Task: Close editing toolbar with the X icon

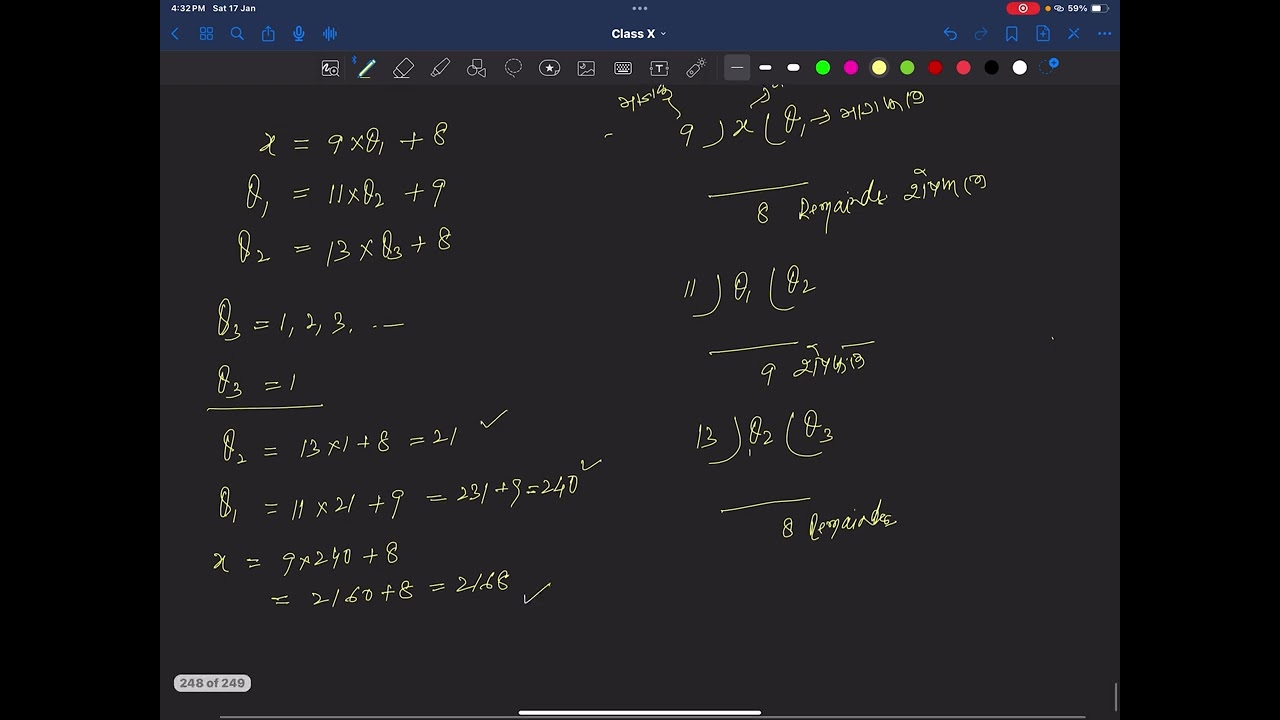Action: point(1074,34)
